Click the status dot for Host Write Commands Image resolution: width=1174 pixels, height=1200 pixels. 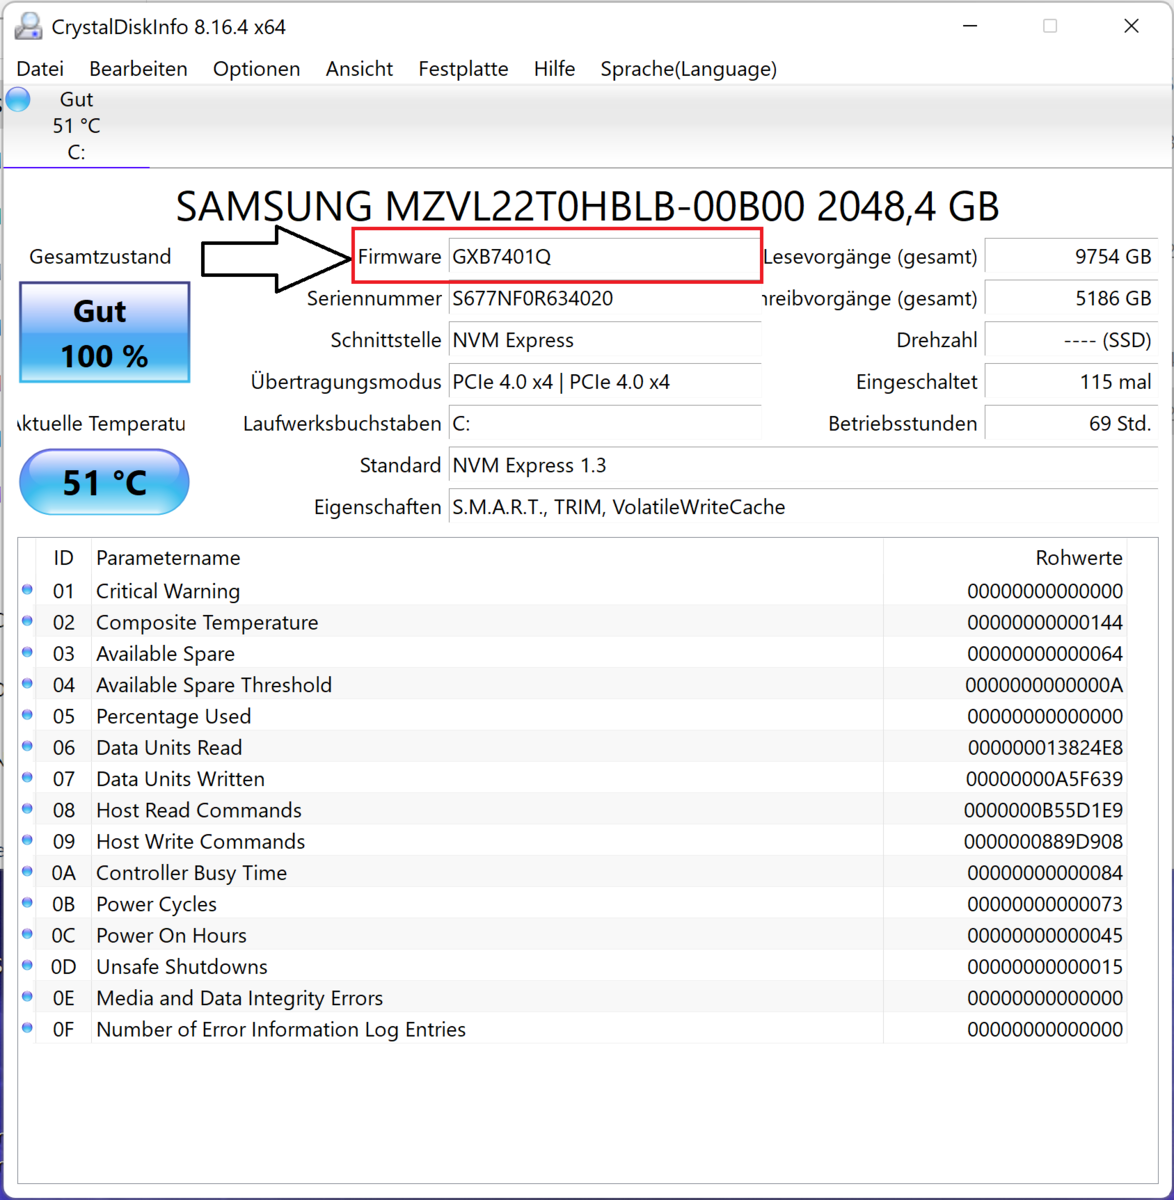click(27, 841)
